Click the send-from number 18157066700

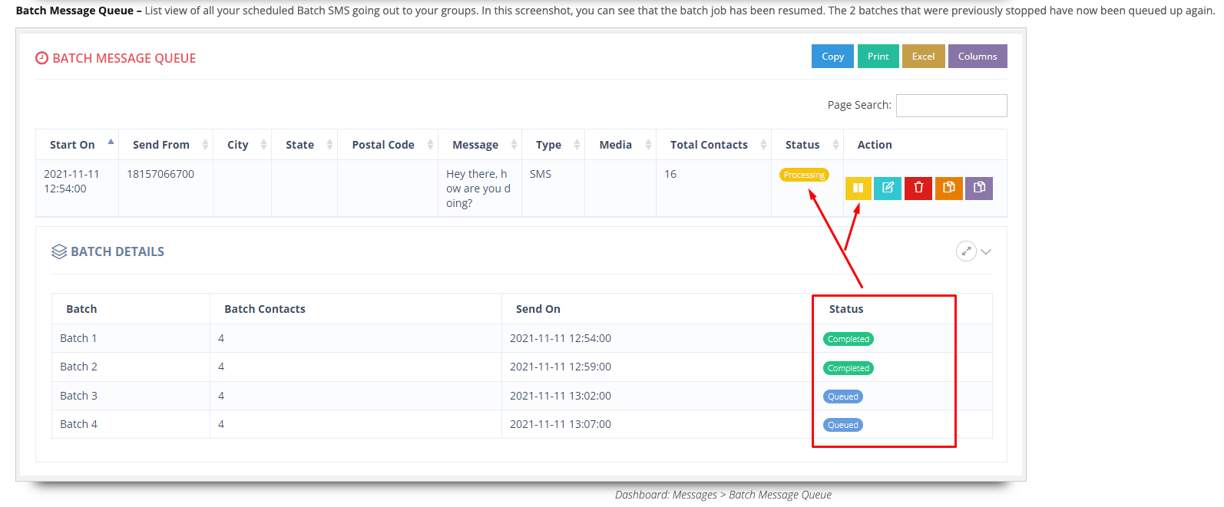click(160, 173)
